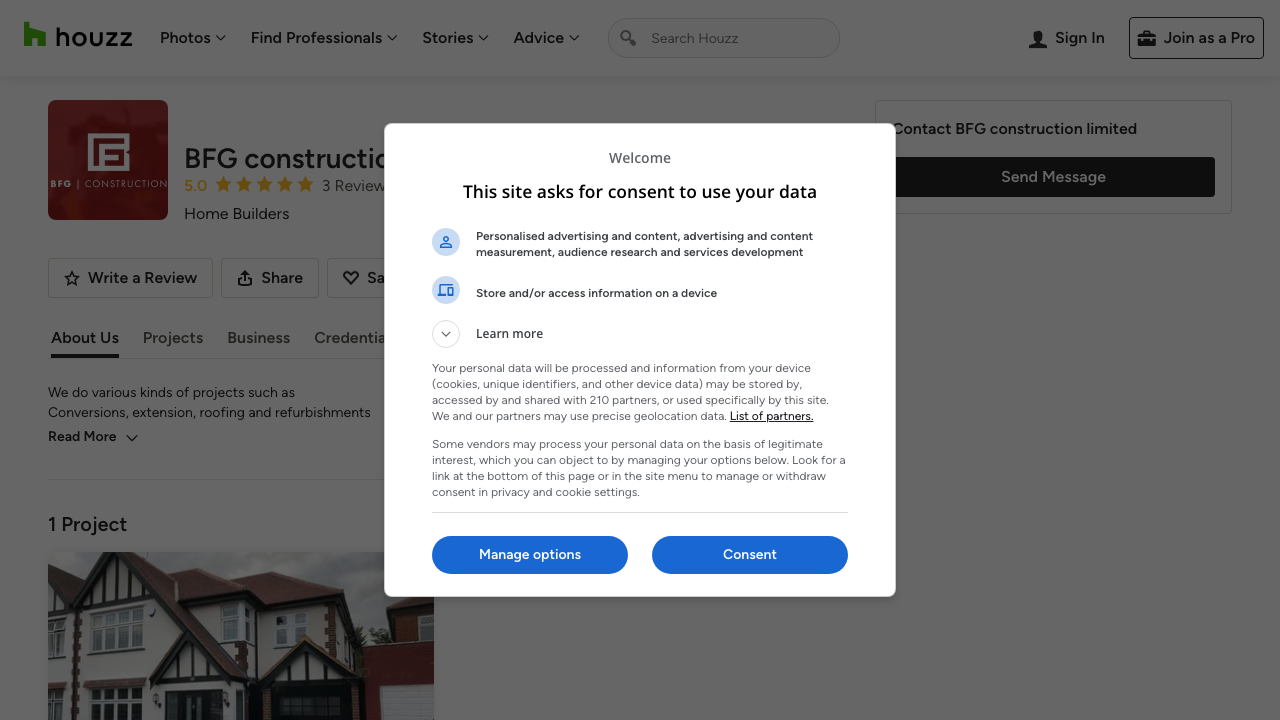Click the BFG Construction logo thumbnail
This screenshot has width=1280, height=720.
click(x=108, y=160)
